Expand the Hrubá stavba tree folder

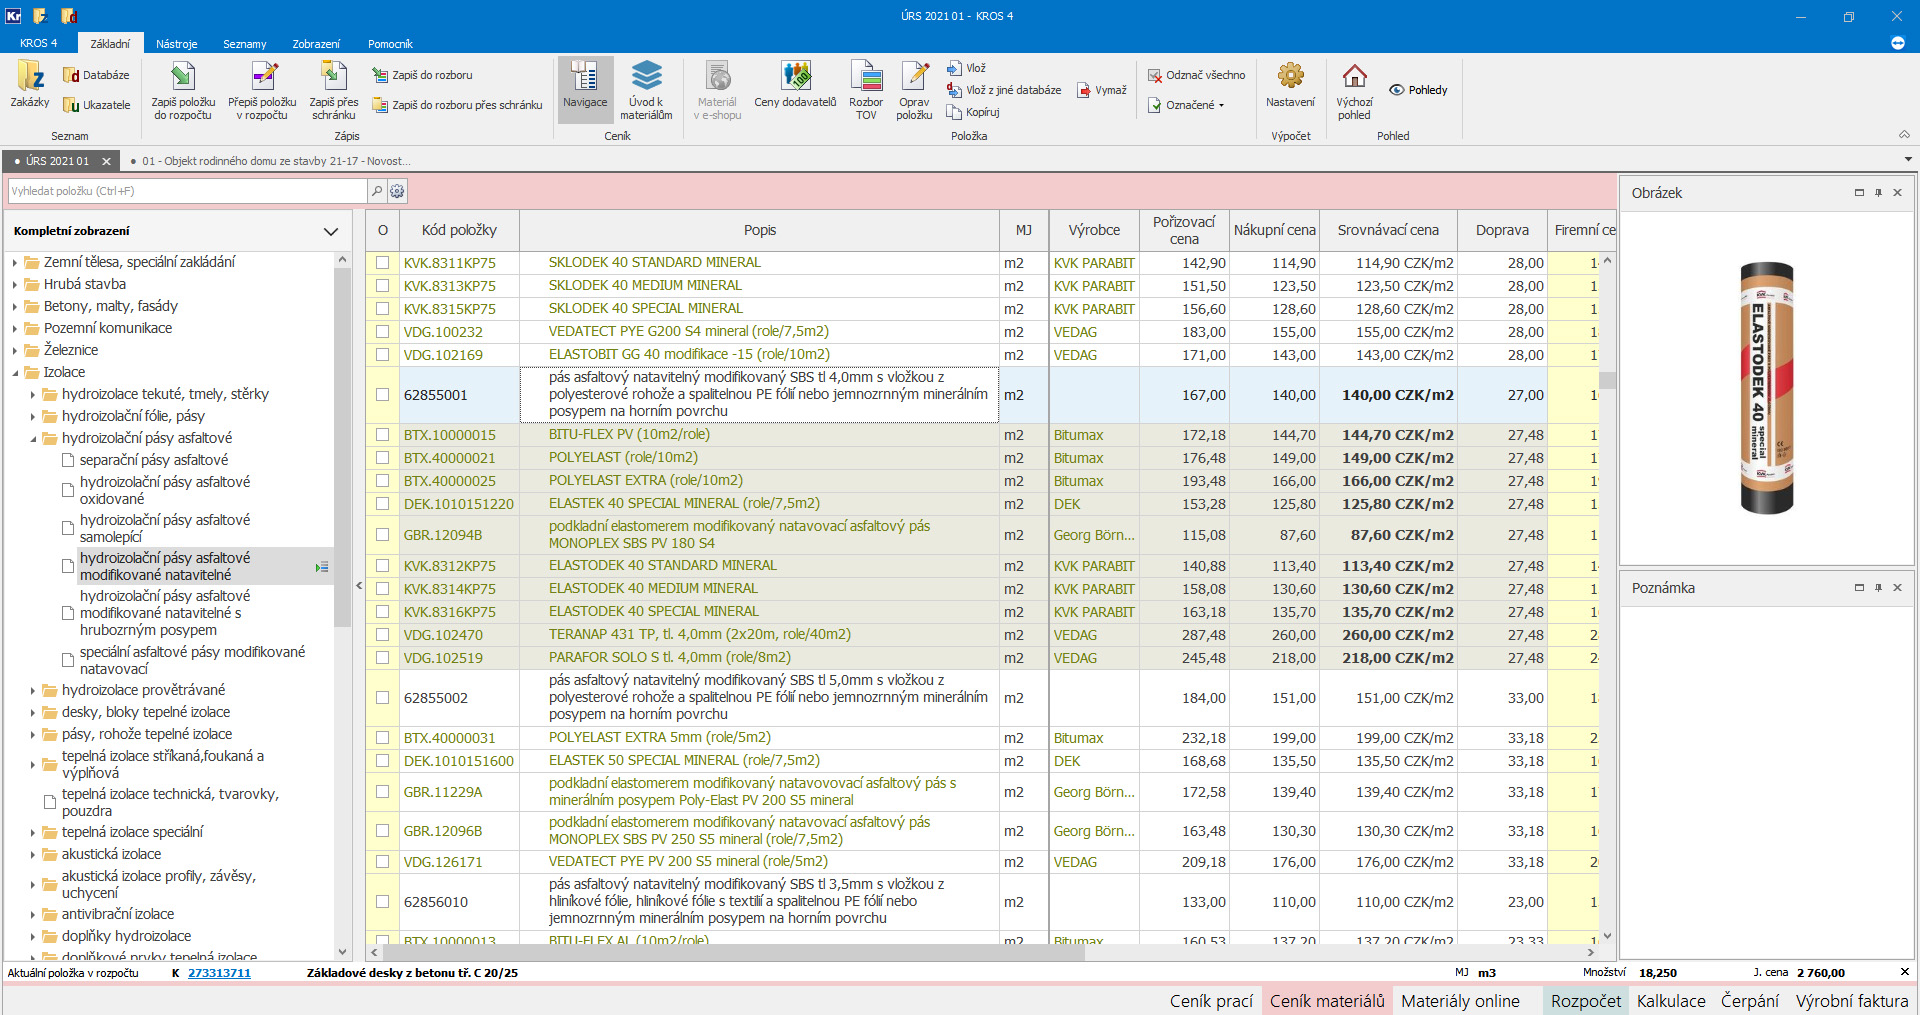point(15,285)
